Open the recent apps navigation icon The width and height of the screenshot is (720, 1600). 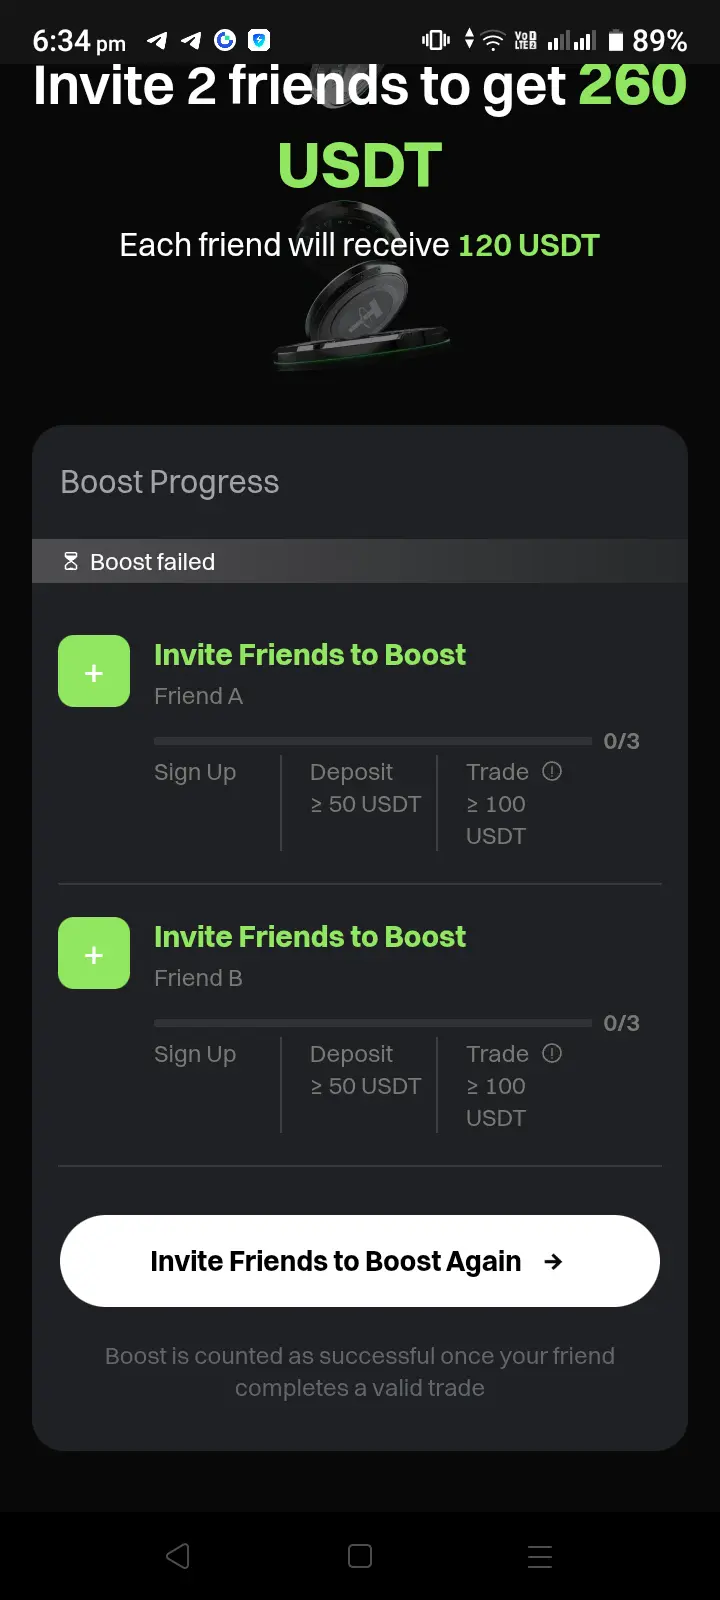540,1556
